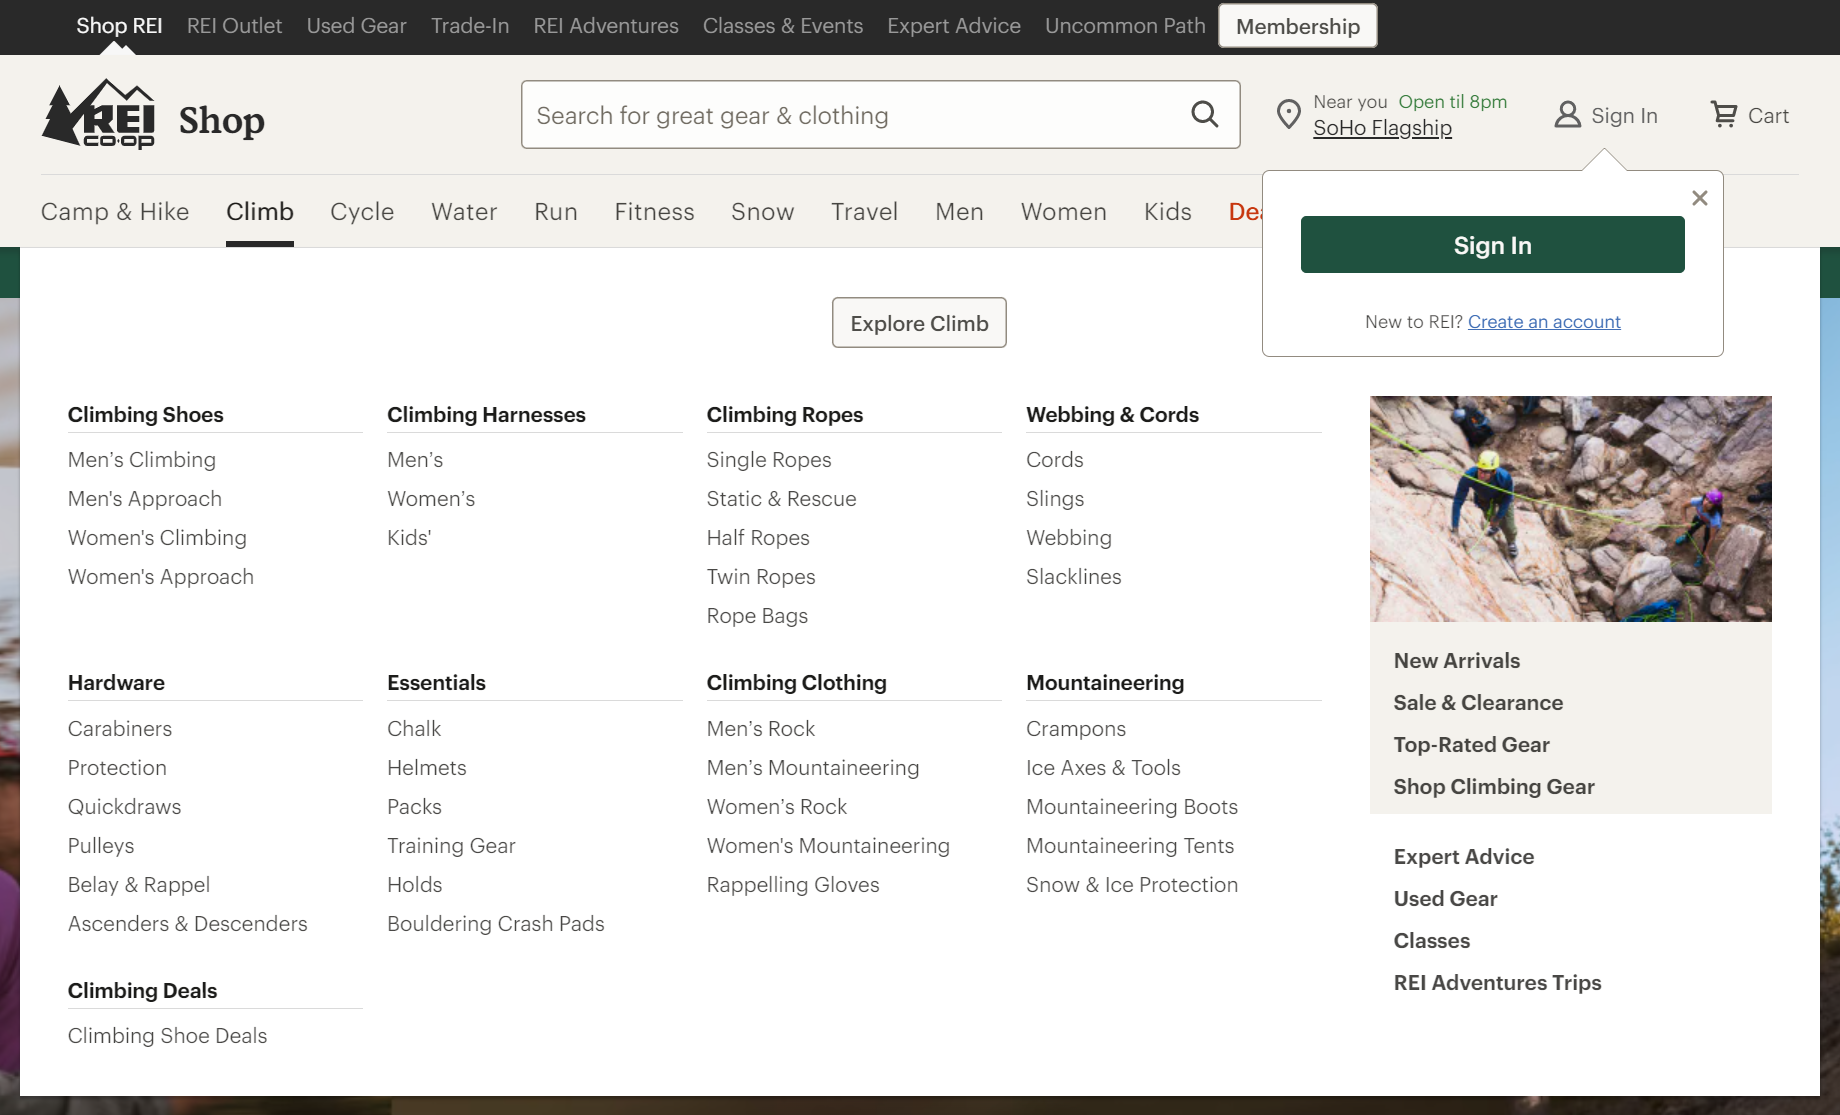The height and width of the screenshot is (1115, 1840).
Task: Open Ascenders & Descenders link
Action: 188,924
